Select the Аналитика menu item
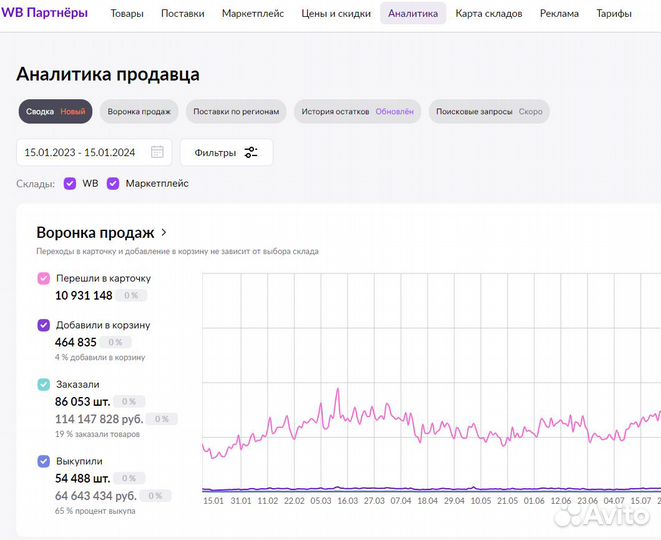The height and width of the screenshot is (540, 661). pos(413,14)
